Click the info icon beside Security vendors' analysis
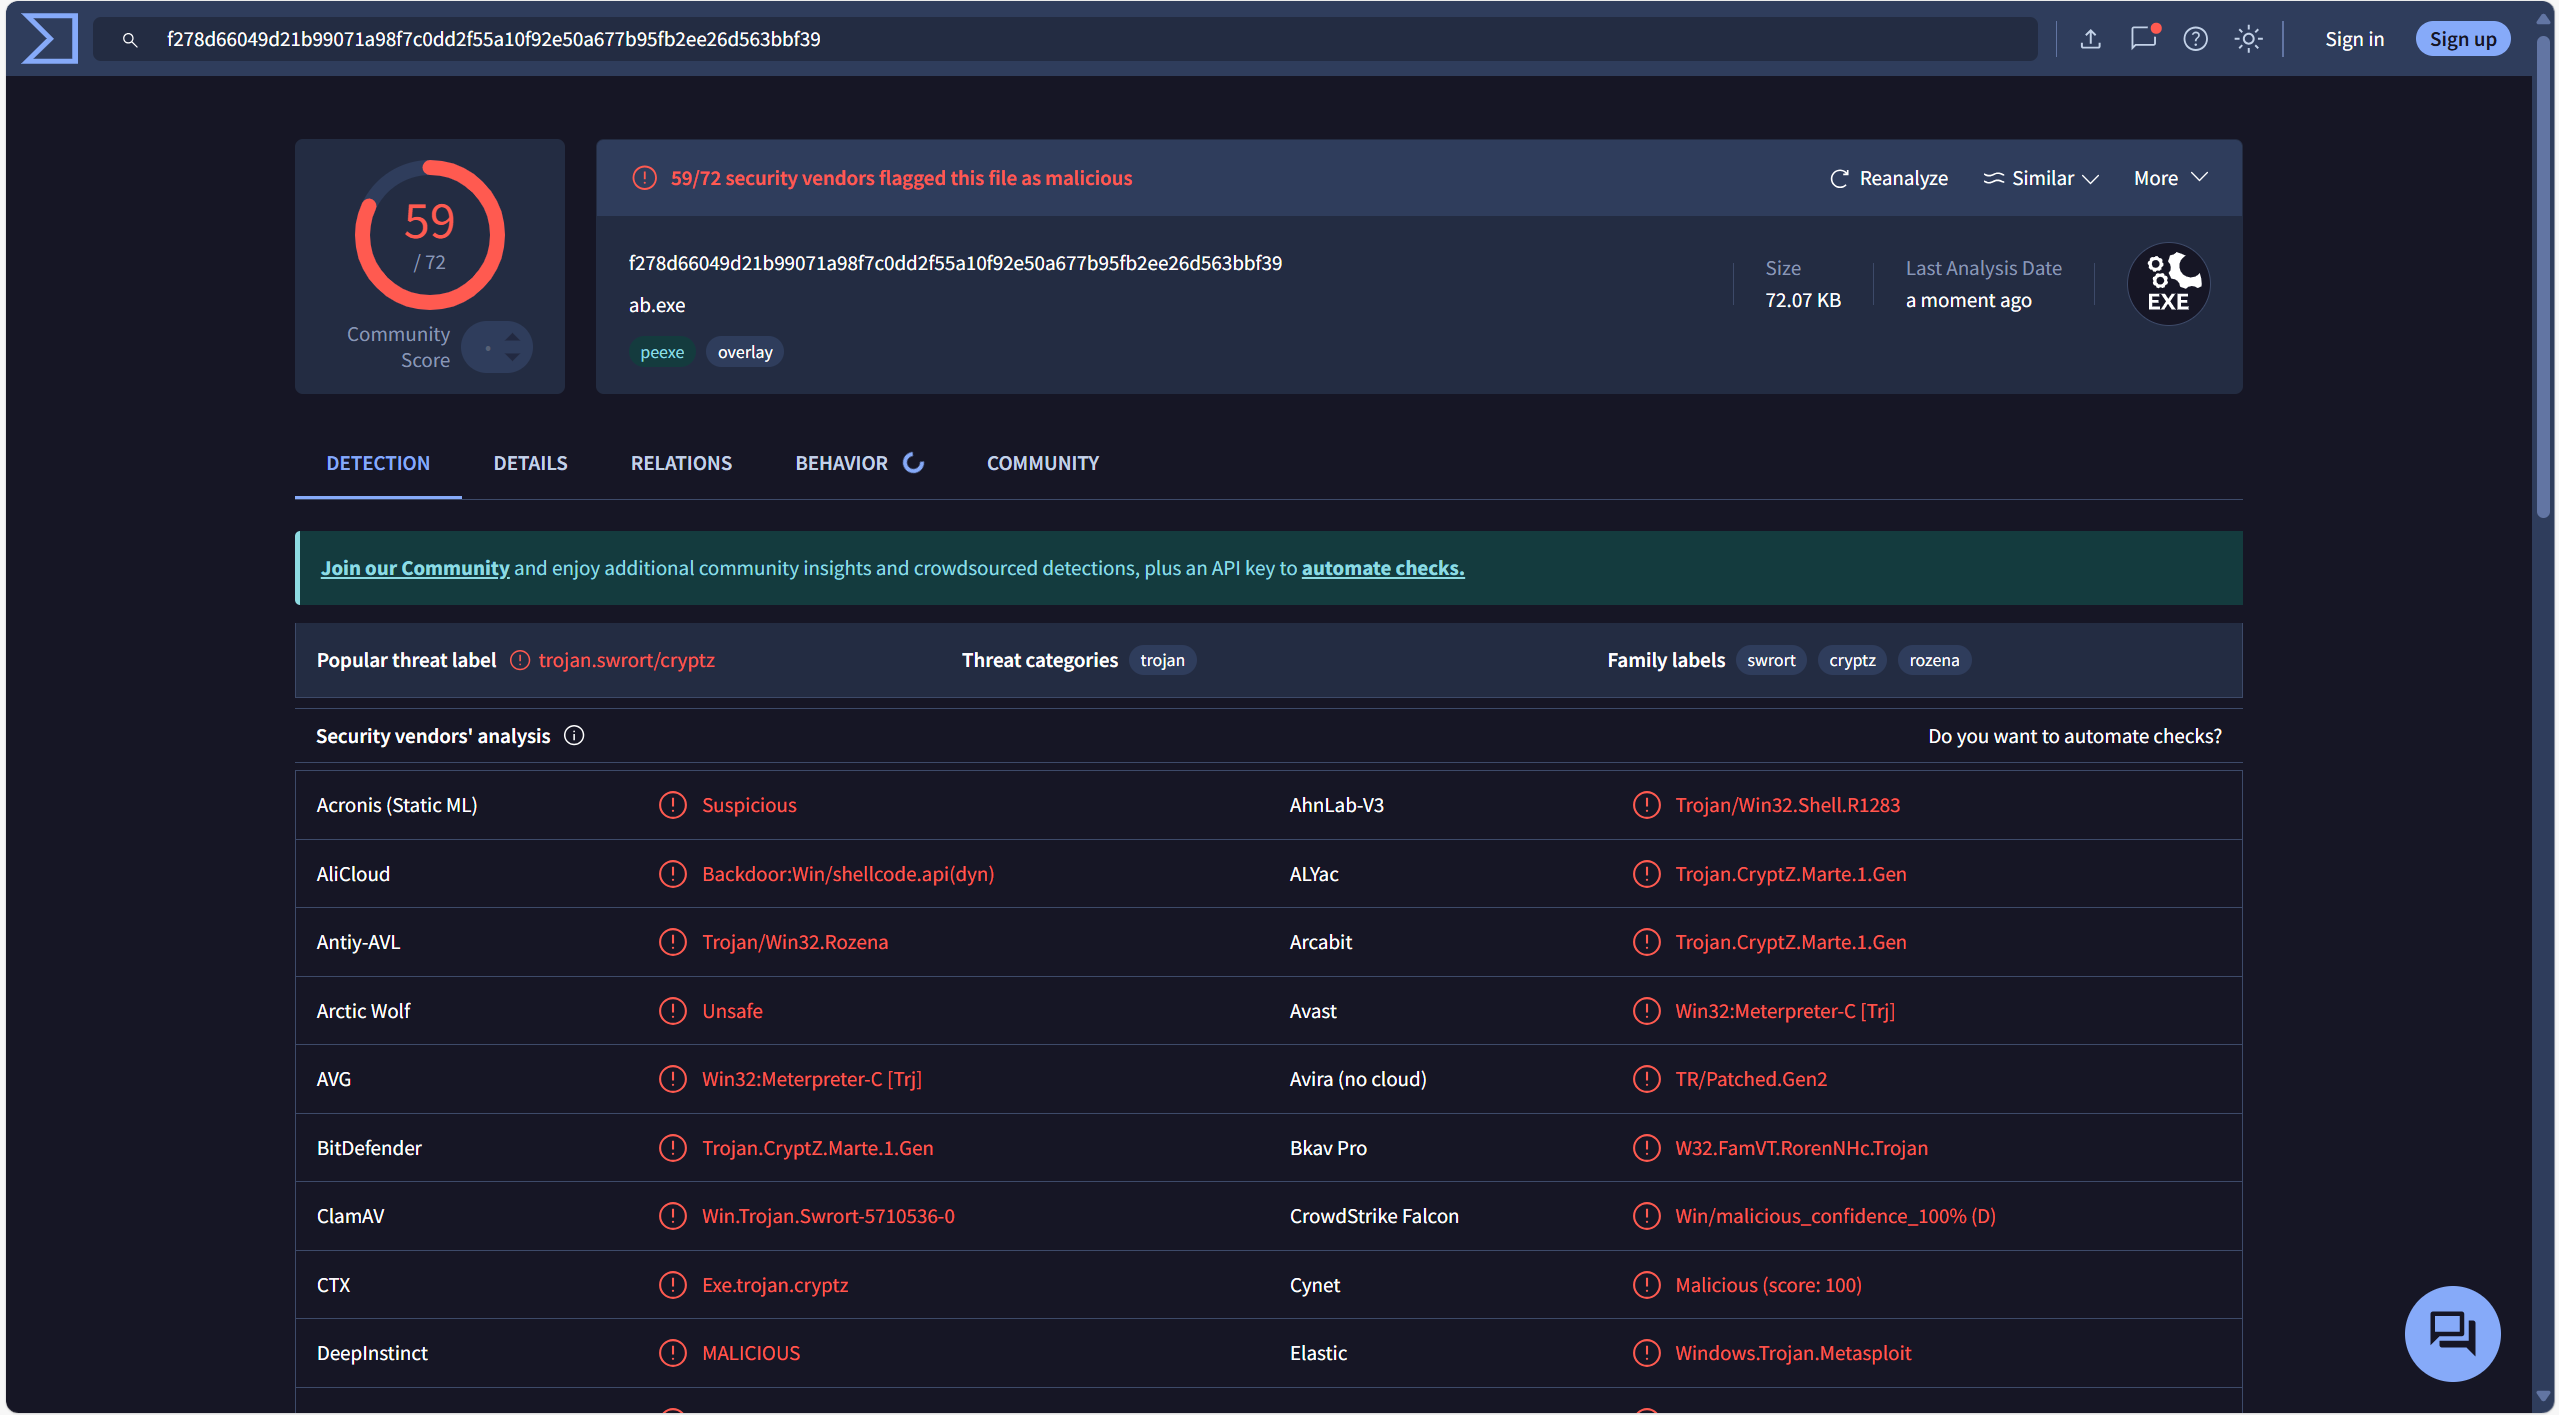 coord(574,736)
